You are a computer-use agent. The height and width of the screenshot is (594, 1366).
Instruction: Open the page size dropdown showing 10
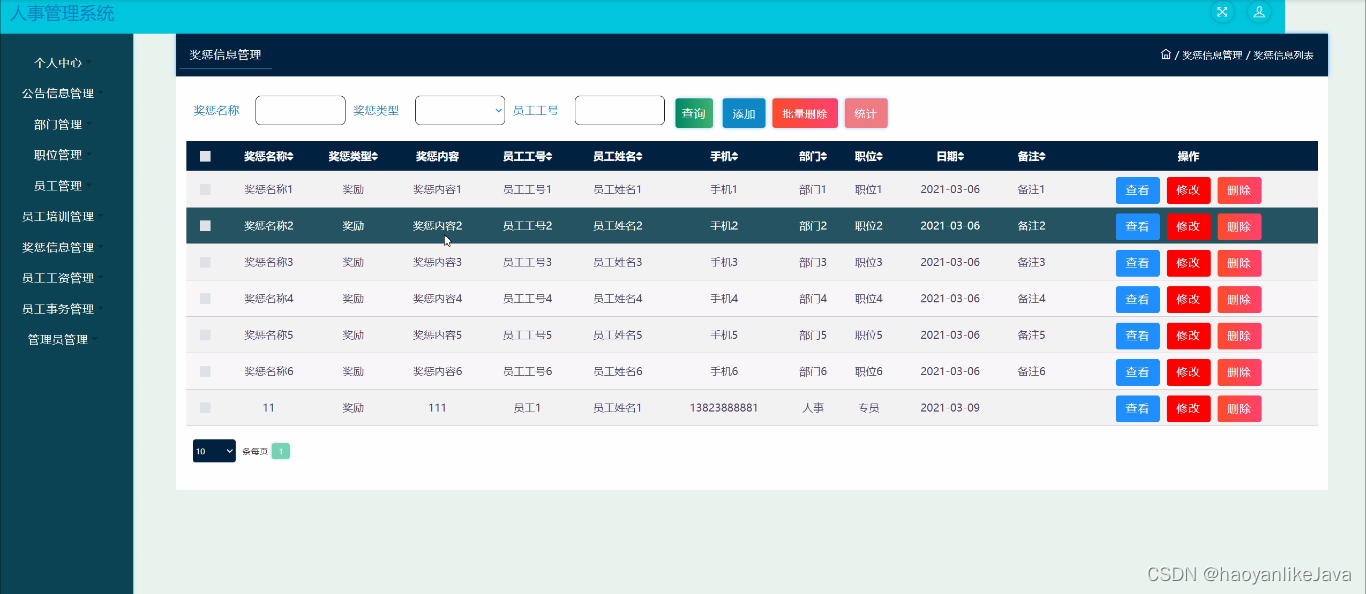coord(214,451)
